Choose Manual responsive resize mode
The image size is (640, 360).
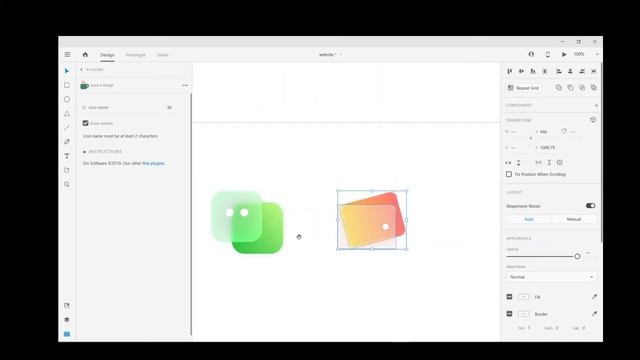573,219
